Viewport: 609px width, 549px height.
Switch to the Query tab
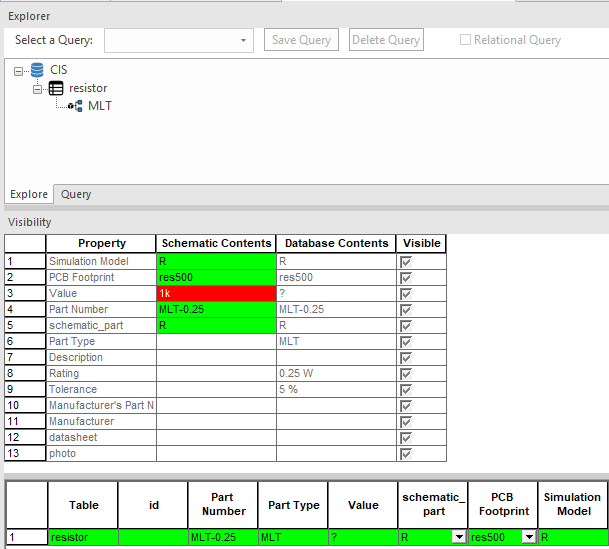click(76, 194)
